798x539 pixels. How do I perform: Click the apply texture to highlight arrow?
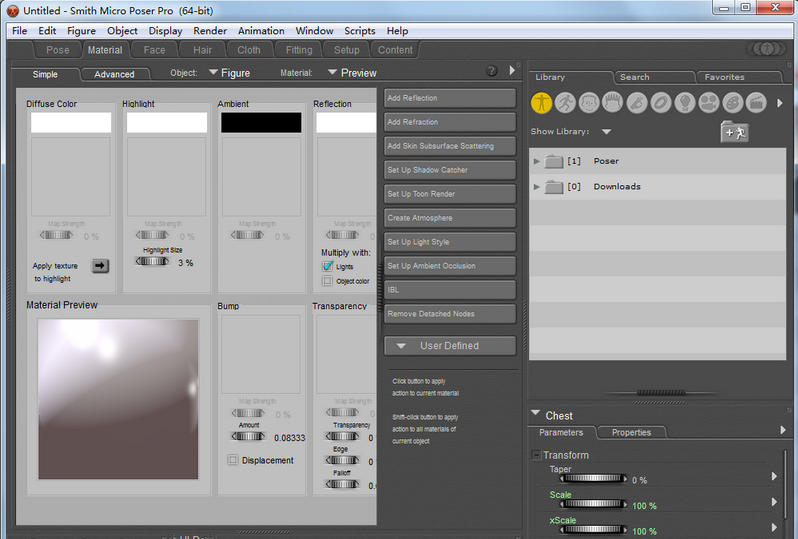click(101, 266)
